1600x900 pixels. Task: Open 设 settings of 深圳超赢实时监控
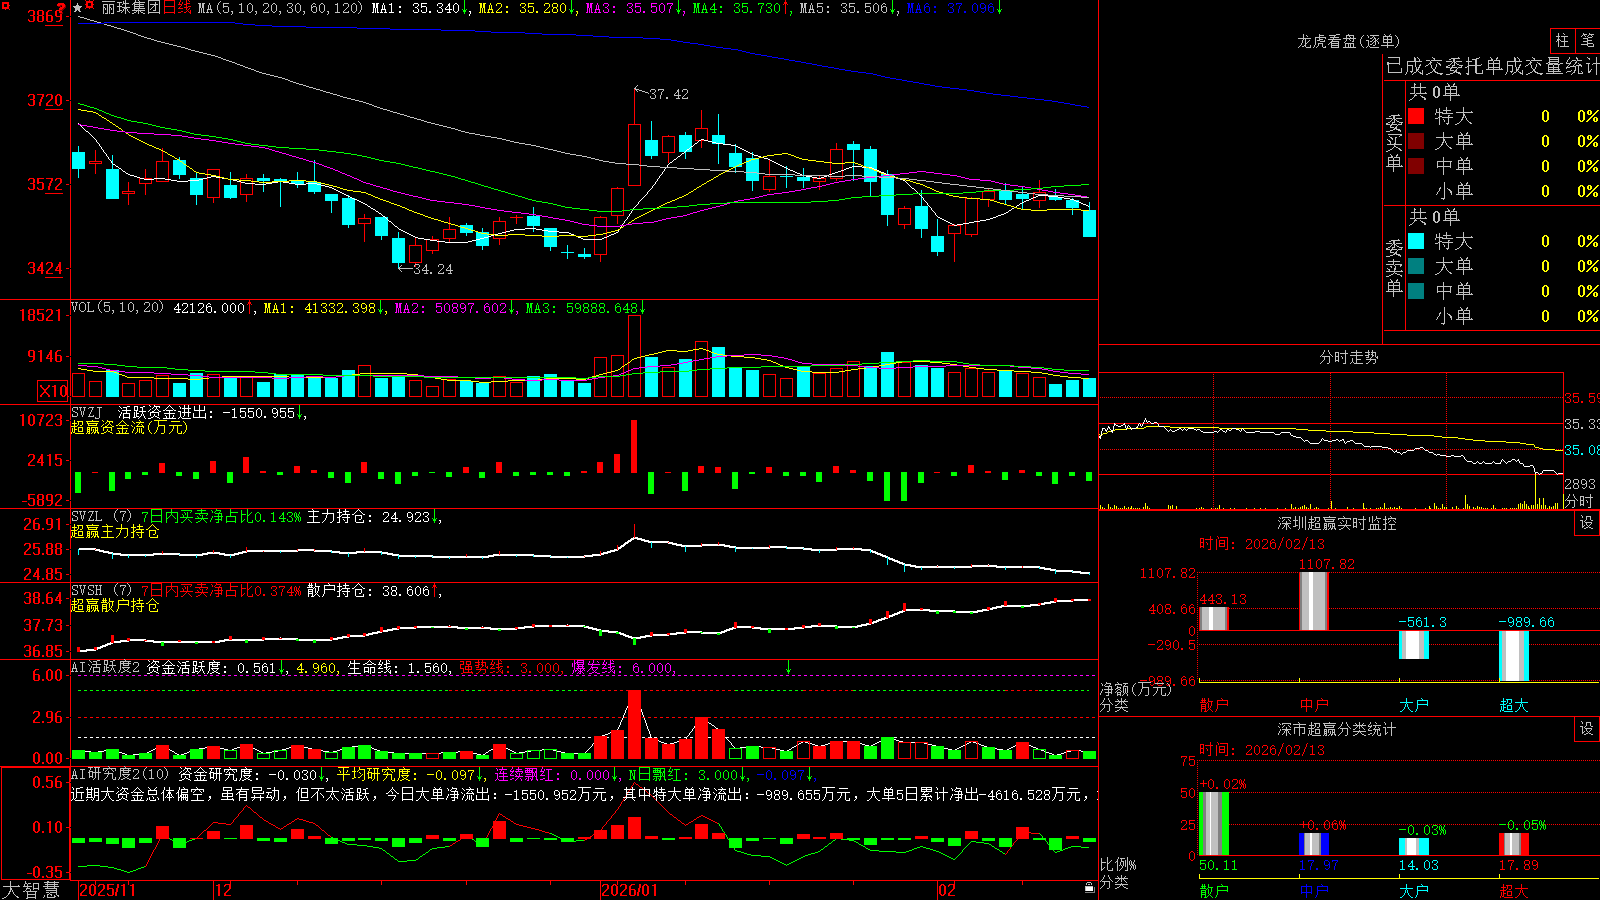[1587, 523]
